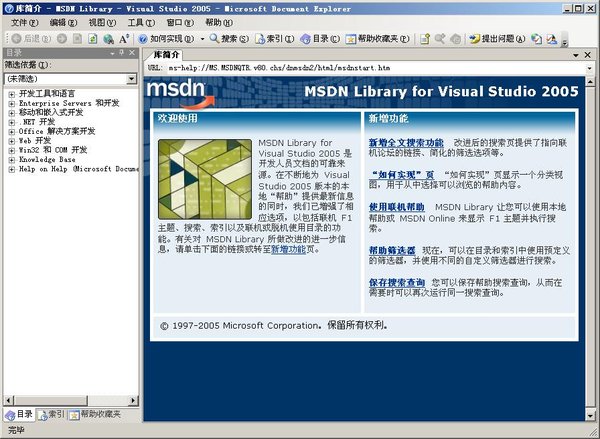The width and height of the screenshot is (600, 439).
Task: Open the URL field dropdown arrow
Action: pyautogui.click(x=590, y=69)
